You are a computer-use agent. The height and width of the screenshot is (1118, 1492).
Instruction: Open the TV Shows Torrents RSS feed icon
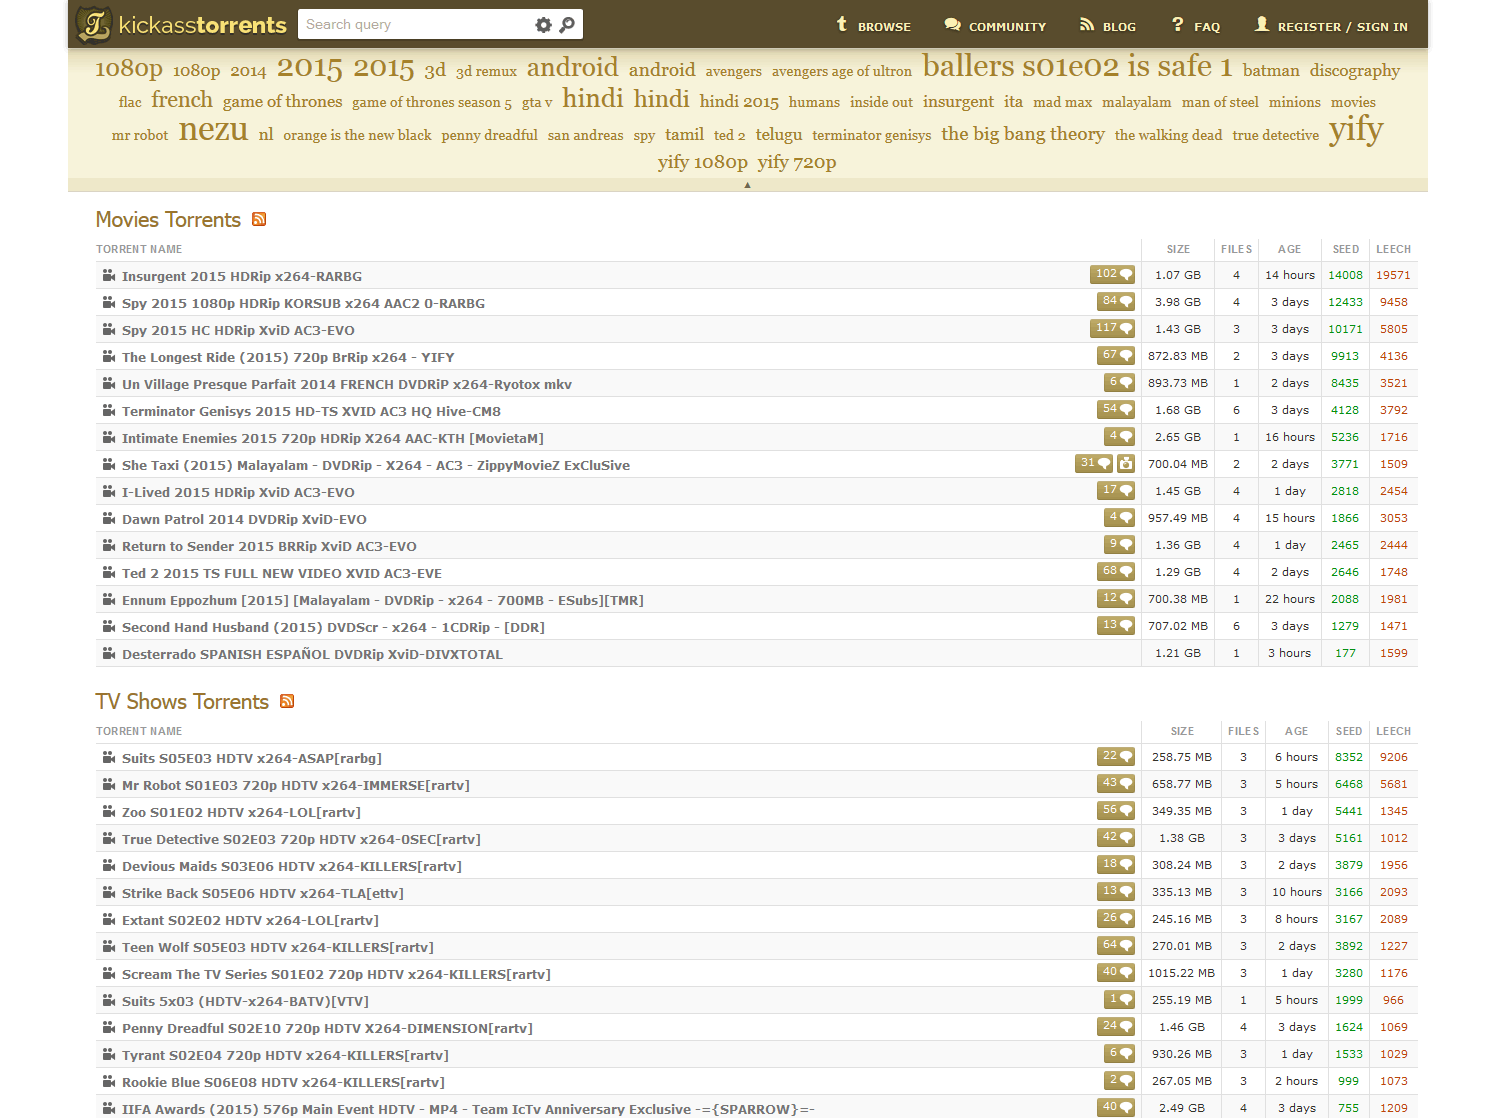[x=287, y=701]
